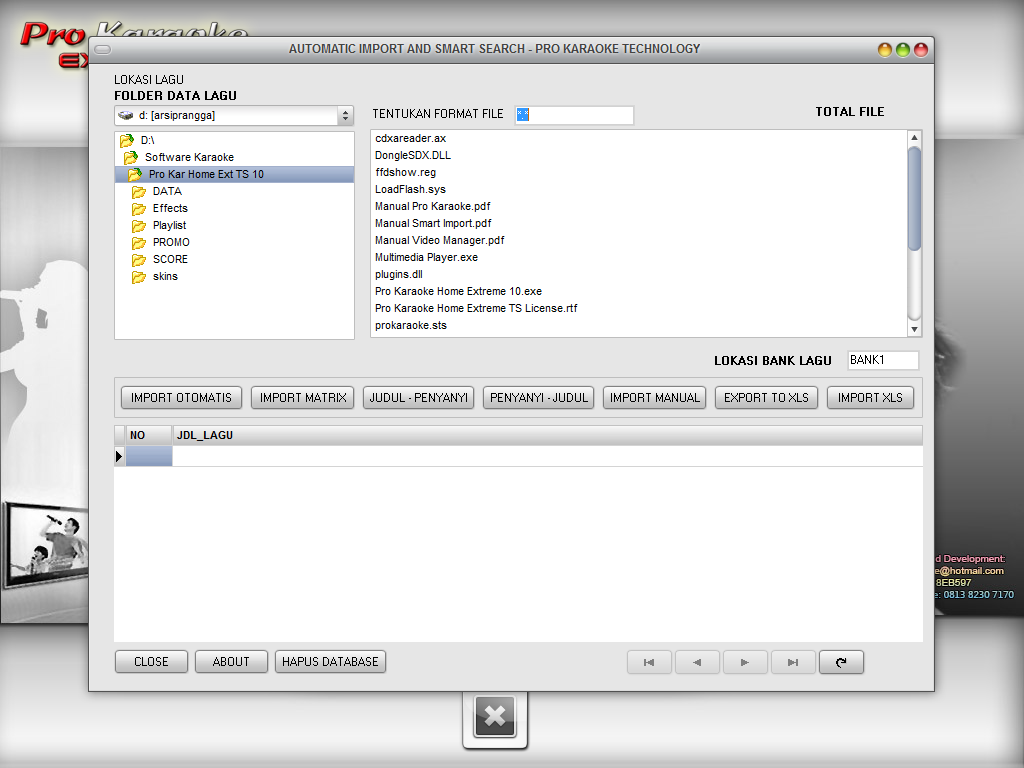
Task: Click the IMPORT MATRIX button
Action: tap(303, 398)
